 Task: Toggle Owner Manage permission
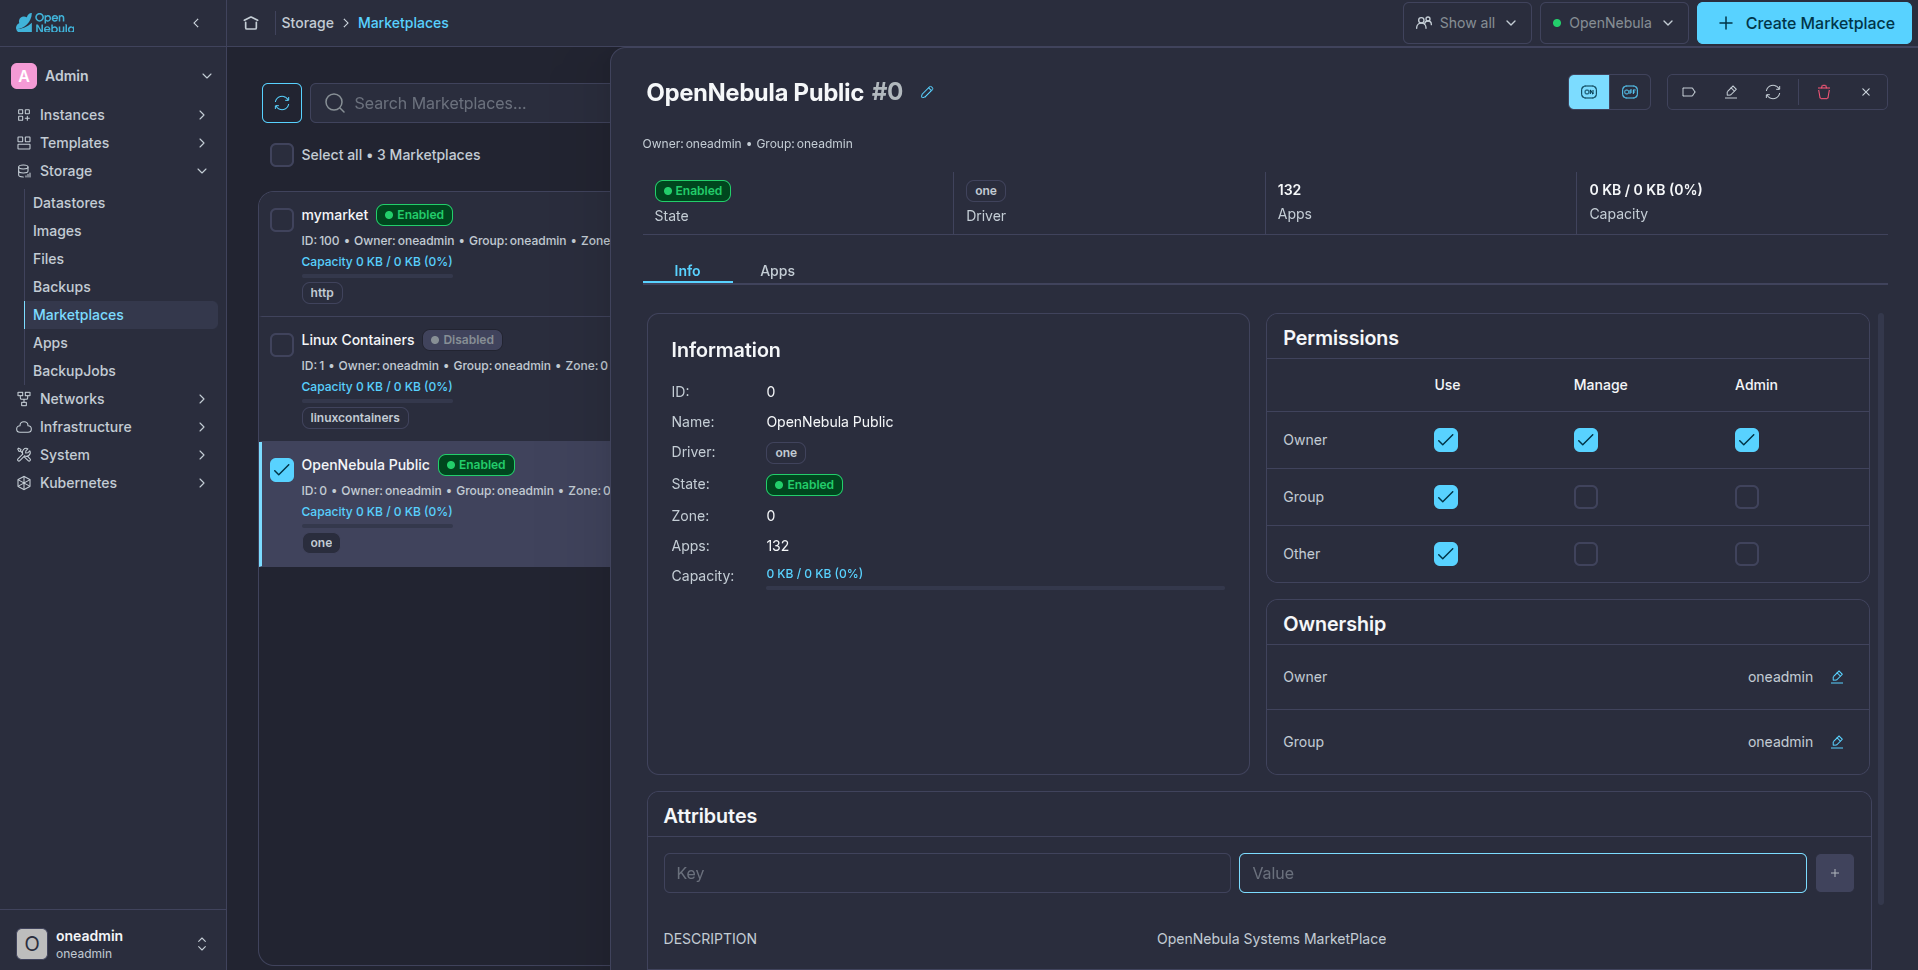point(1586,440)
